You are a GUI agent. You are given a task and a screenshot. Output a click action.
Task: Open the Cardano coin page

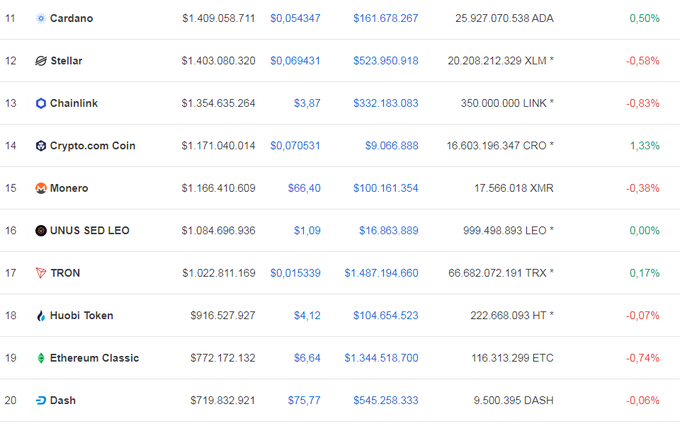click(72, 18)
